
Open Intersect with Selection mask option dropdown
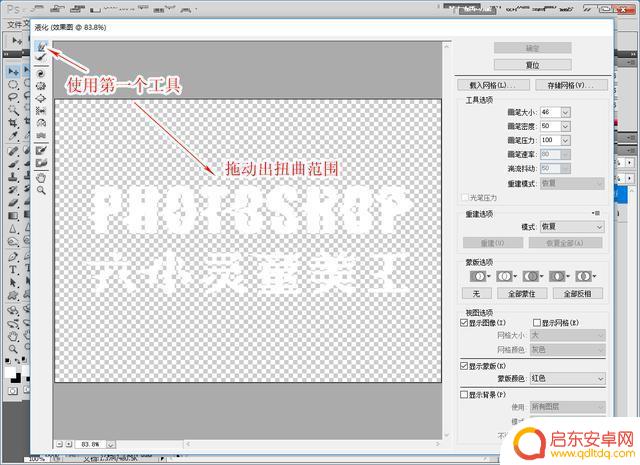(559, 276)
